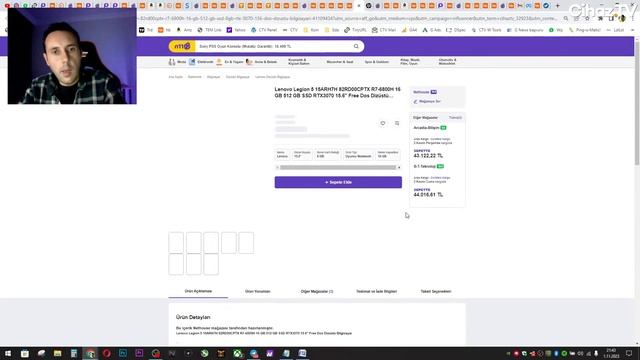Open the Mücevher & Saat category
Image resolution: width=640 pixels, height=360 pixels.
click(340, 62)
